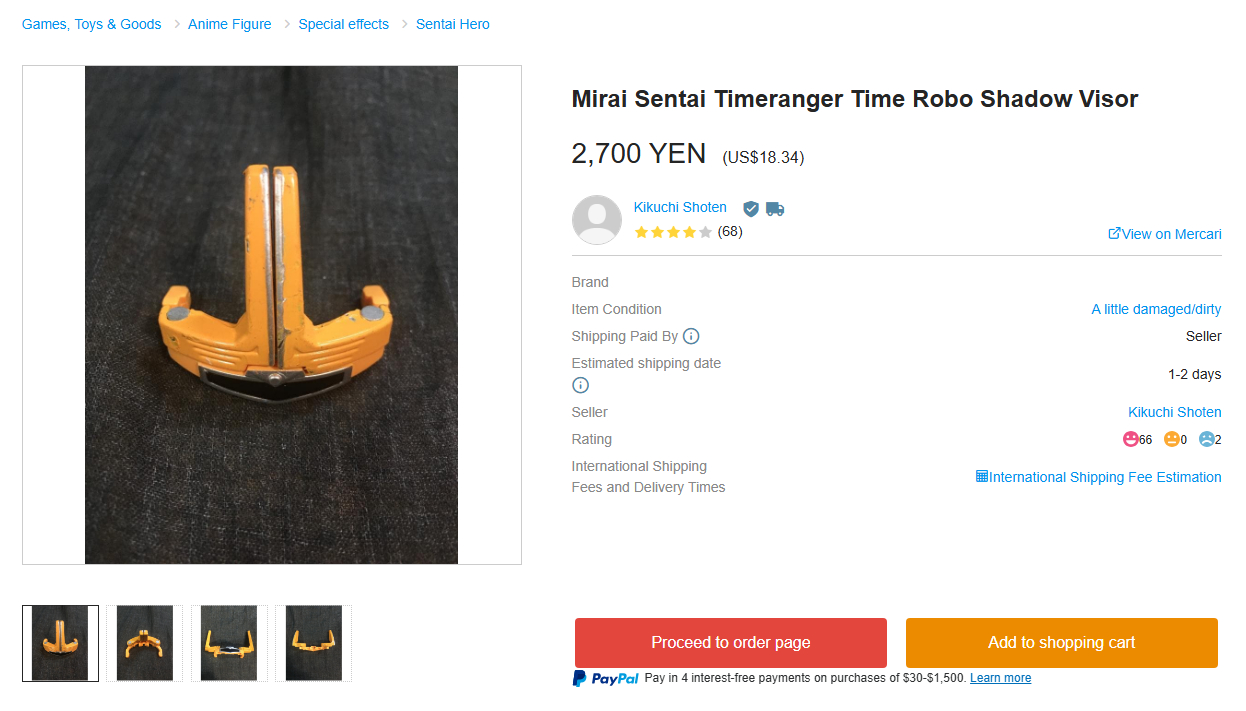Click the estimated shipping date info icon
The width and height of the screenshot is (1246, 711).
[580, 385]
